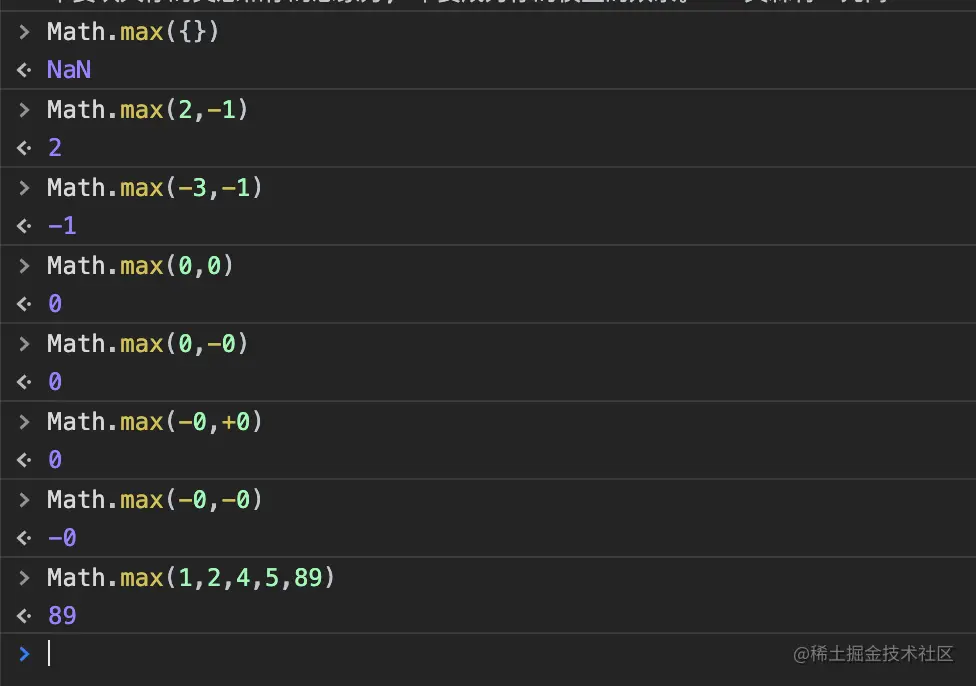This screenshot has height=686, width=976.
Task: Select the input Math.max(-3,-1)
Action: coord(154,187)
